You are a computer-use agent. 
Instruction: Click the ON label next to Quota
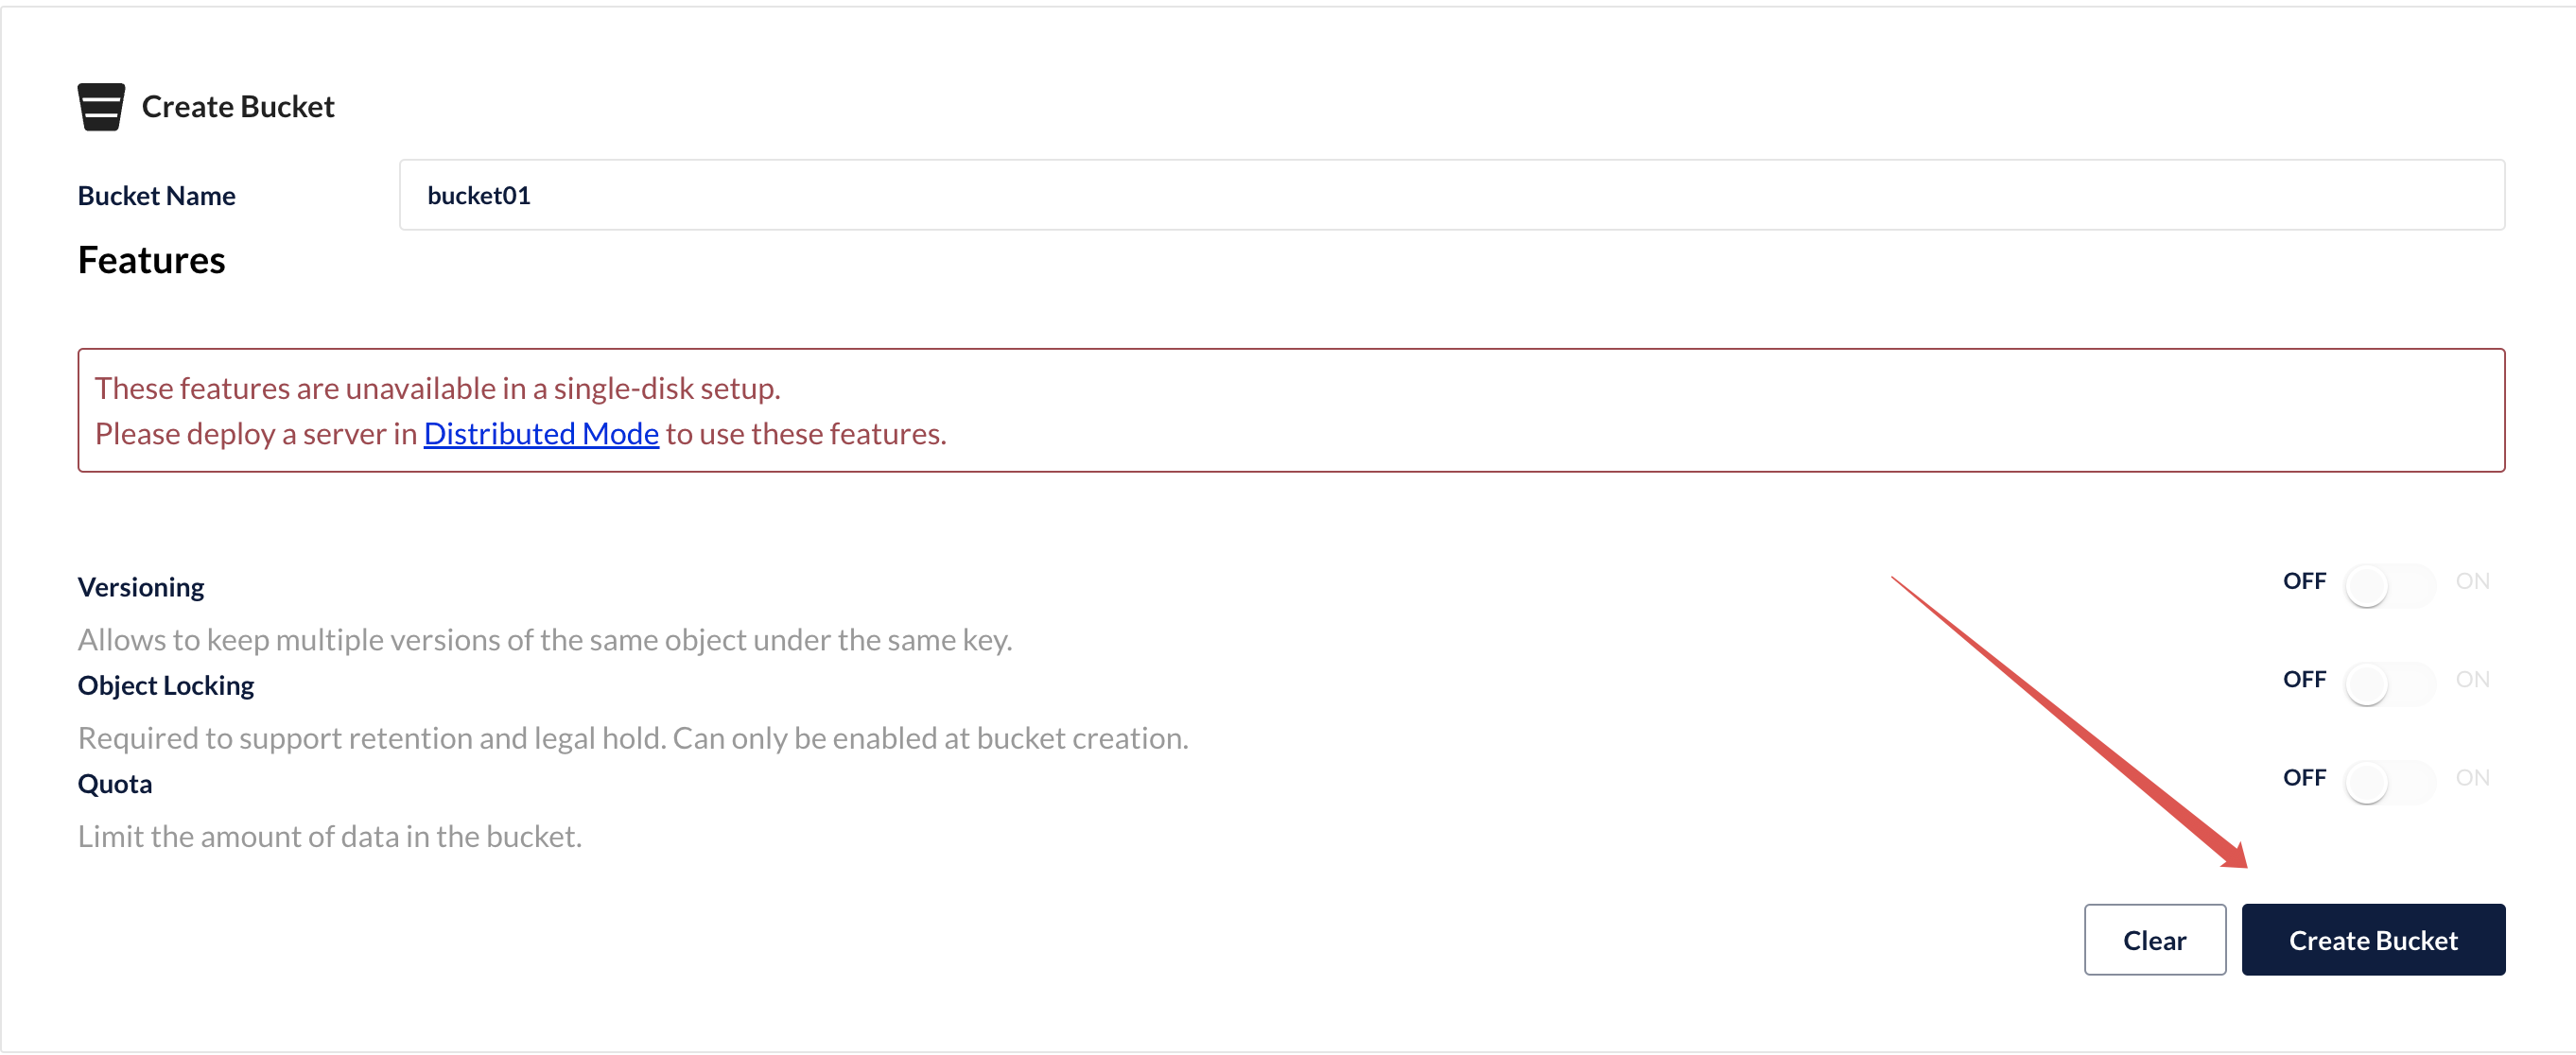click(2471, 777)
